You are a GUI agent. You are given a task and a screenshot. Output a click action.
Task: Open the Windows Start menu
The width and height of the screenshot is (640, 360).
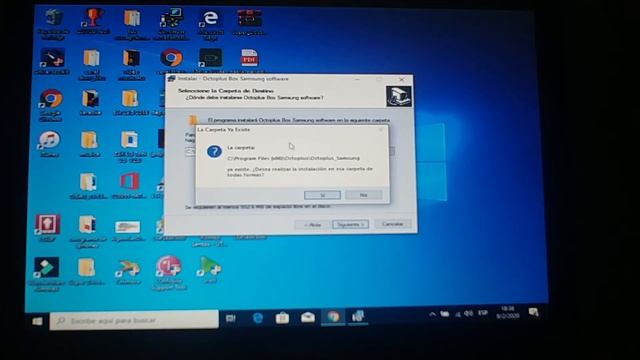click(37, 321)
